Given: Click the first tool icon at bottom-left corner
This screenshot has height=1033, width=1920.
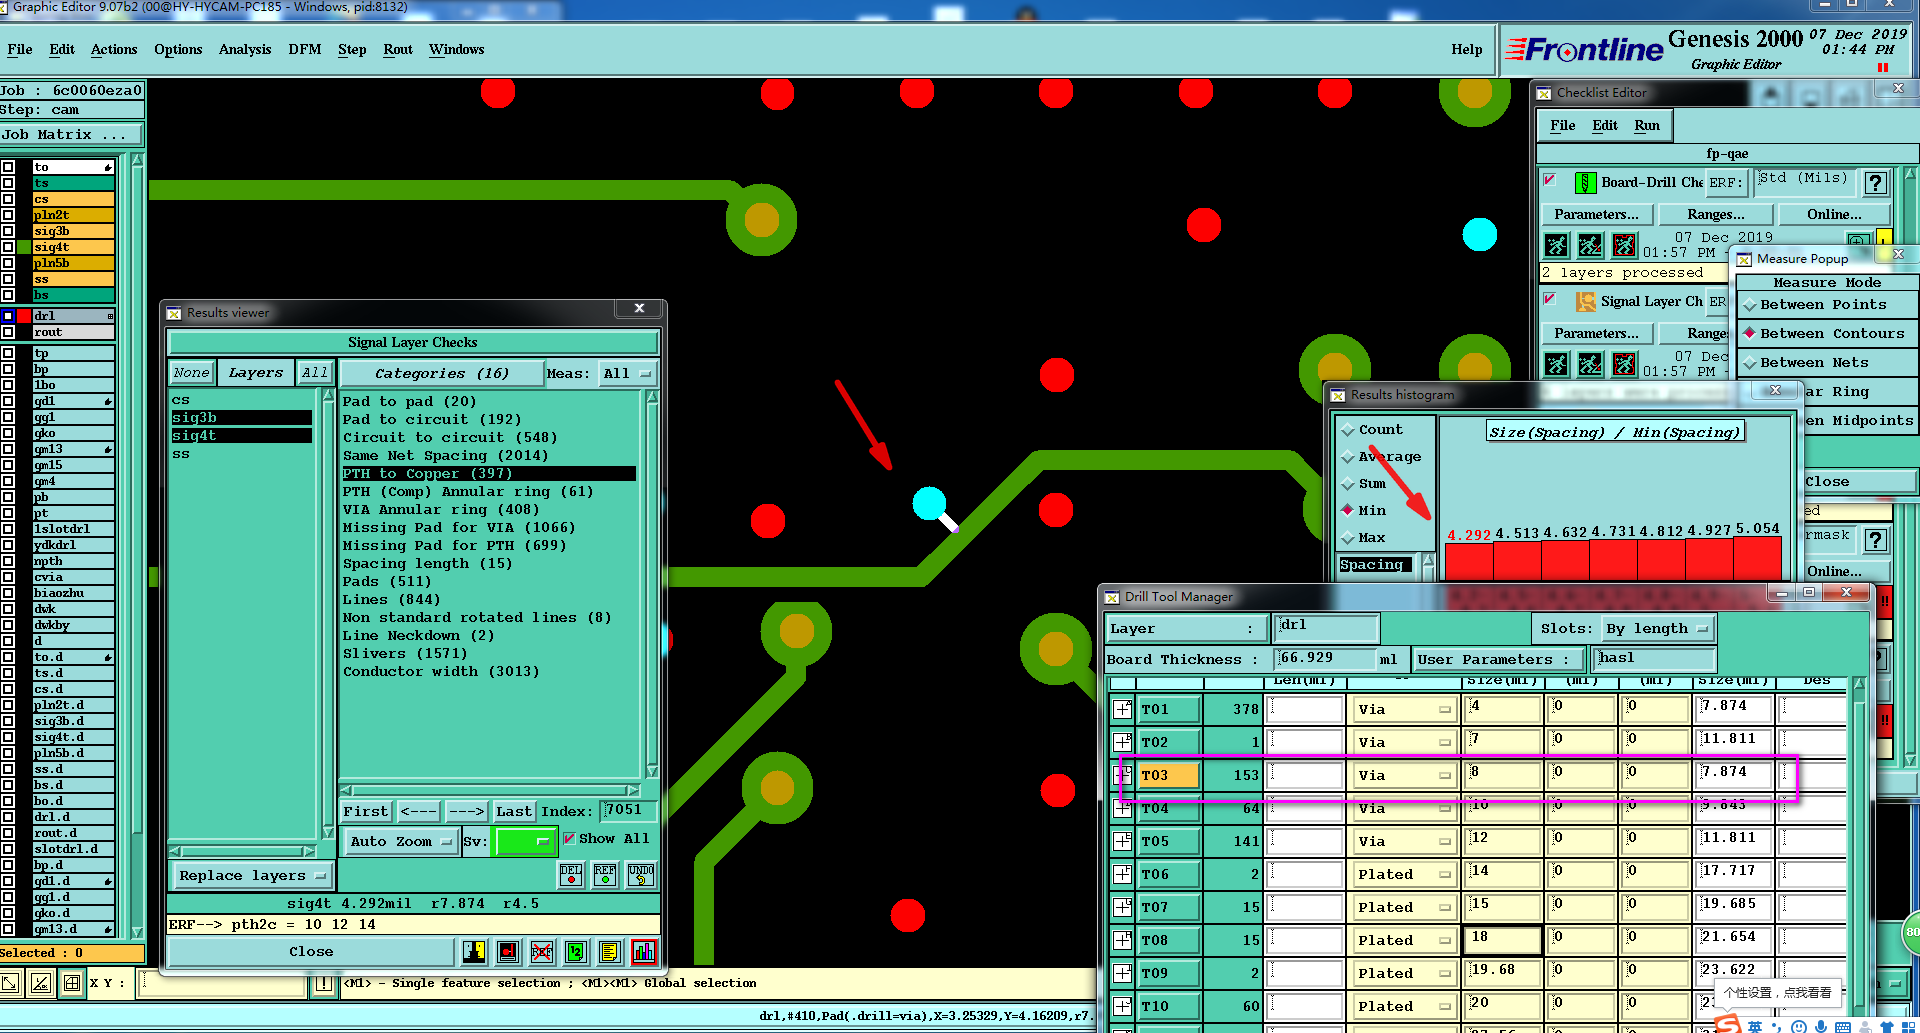Looking at the screenshot, I should click(x=9, y=984).
